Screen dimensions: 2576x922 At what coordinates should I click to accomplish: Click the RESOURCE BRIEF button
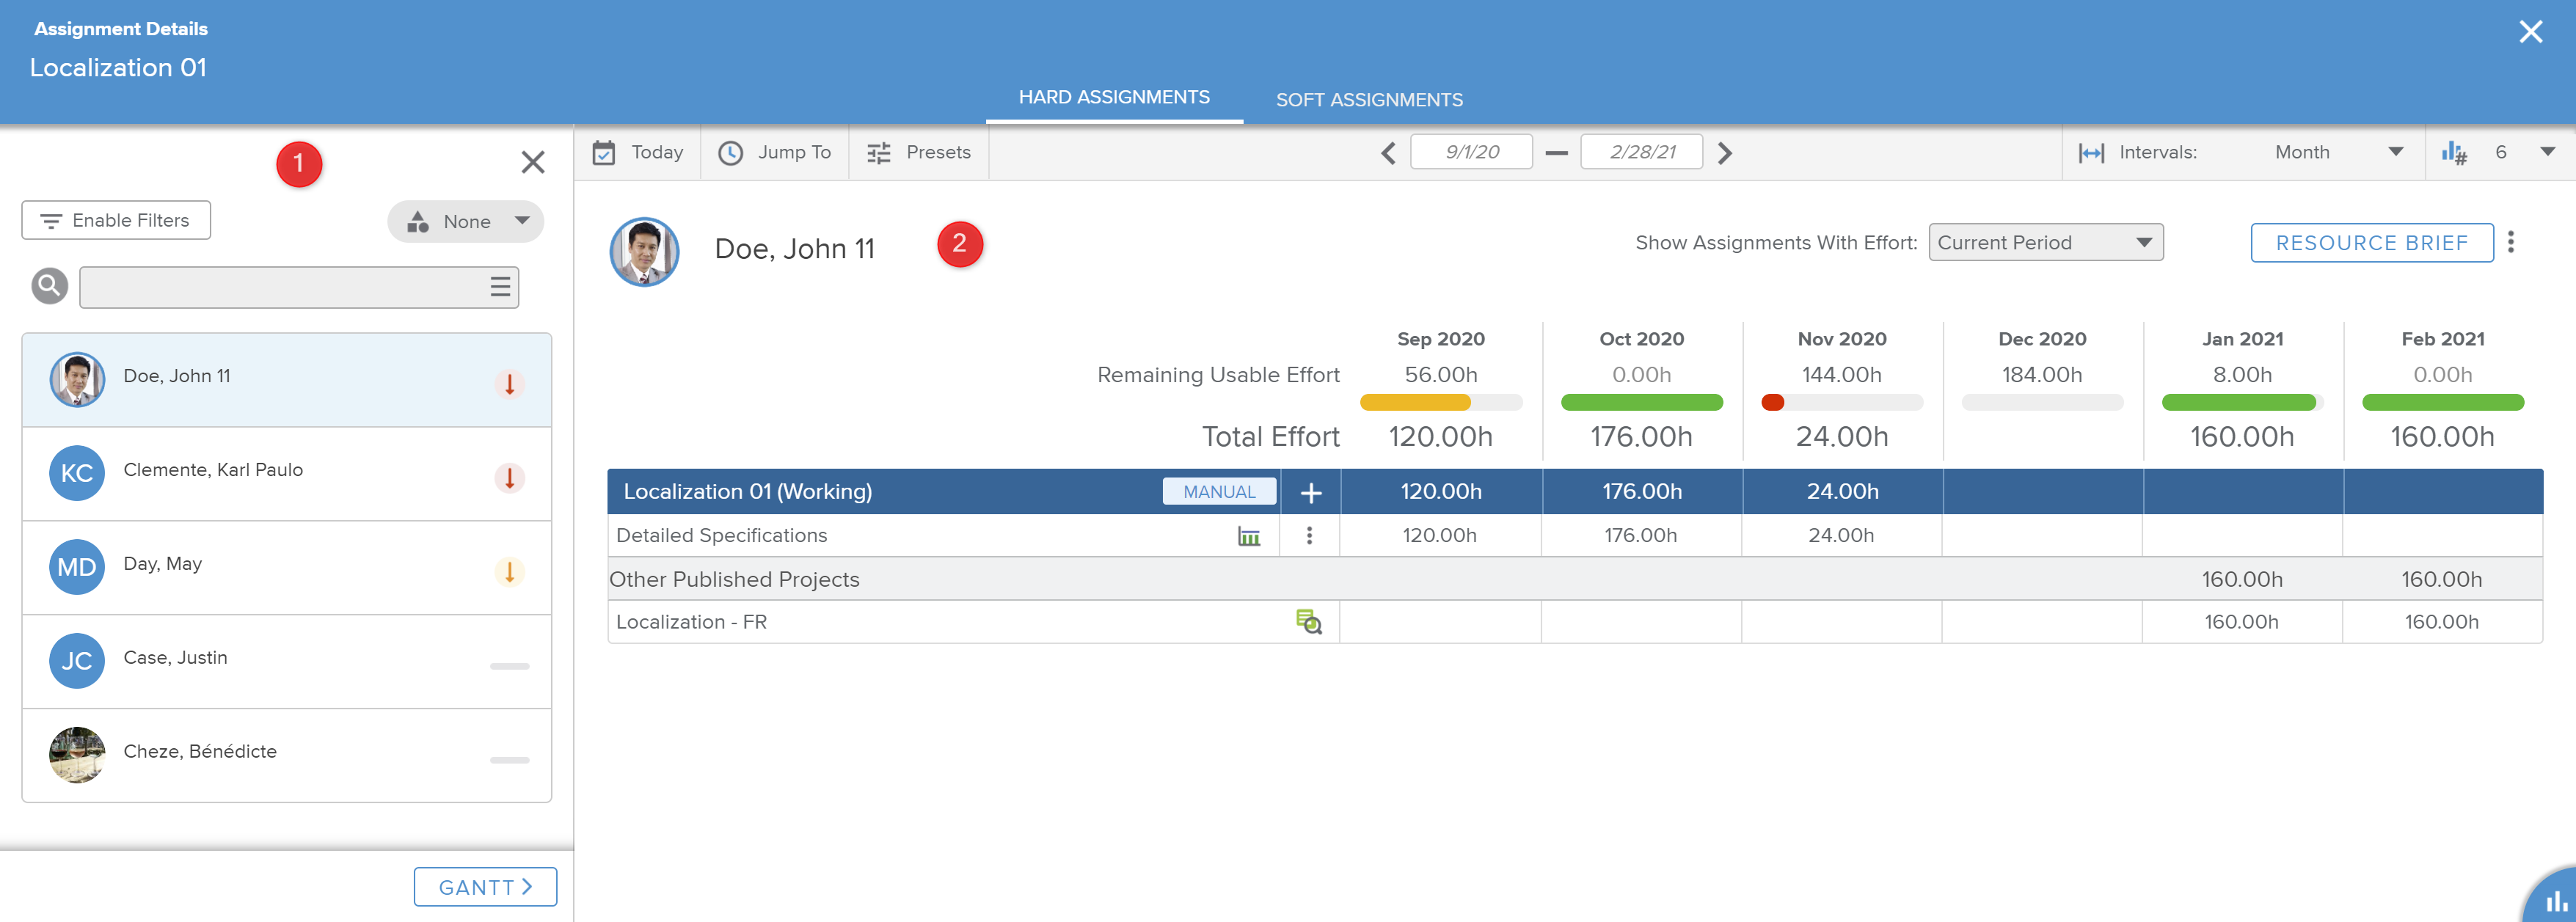pos(2371,243)
